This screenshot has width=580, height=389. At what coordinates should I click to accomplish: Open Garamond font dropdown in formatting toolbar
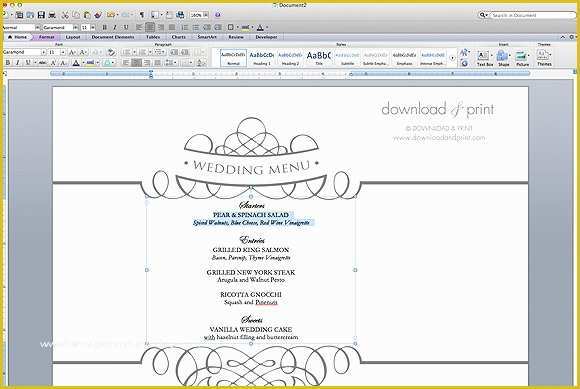(x=75, y=28)
